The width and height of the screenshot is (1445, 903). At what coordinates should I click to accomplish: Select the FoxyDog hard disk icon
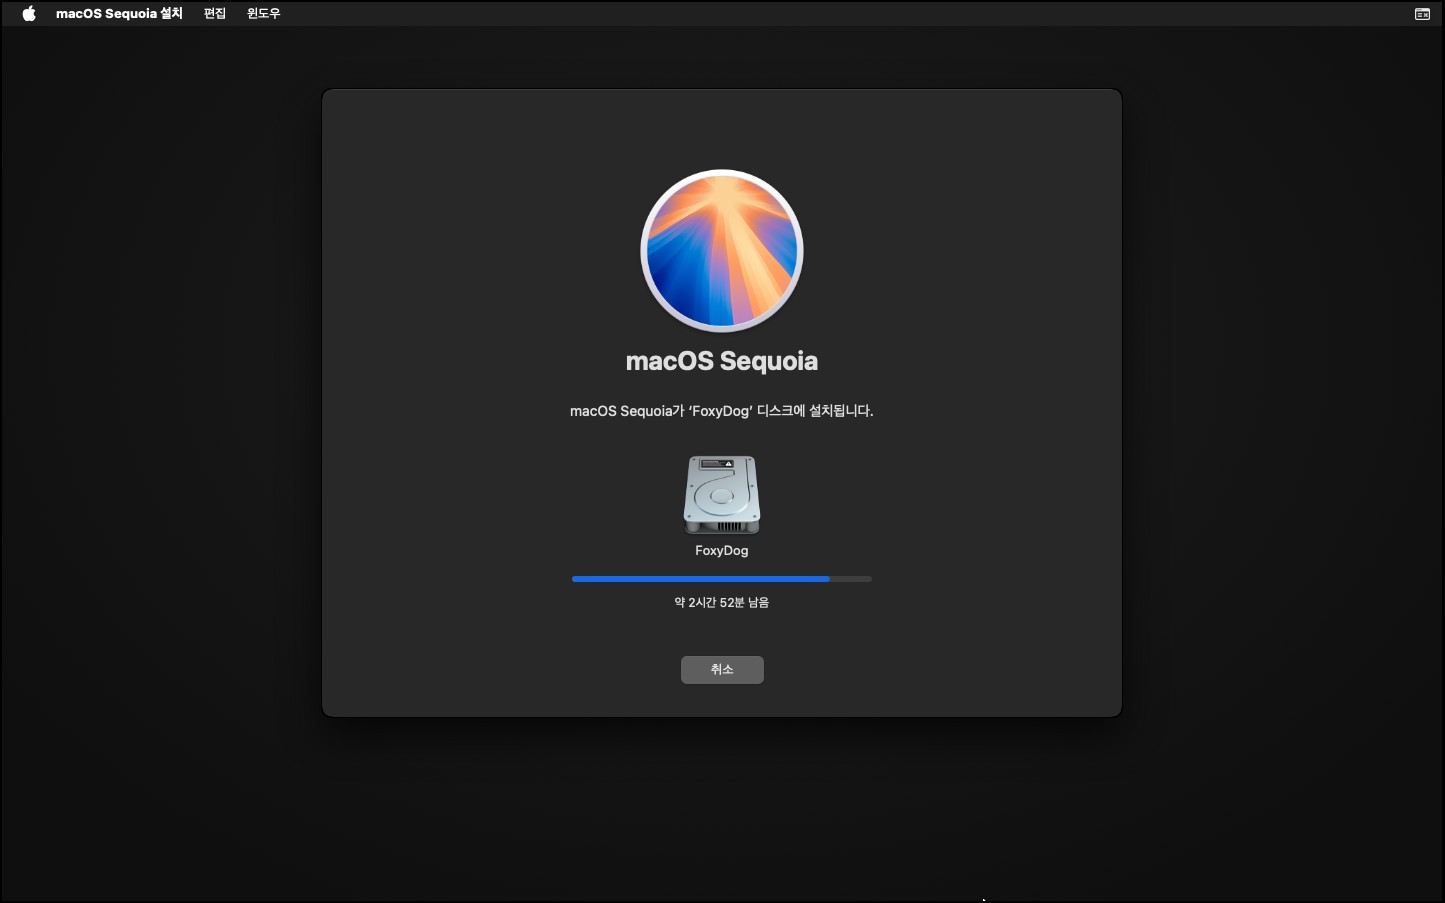[722, 495]
